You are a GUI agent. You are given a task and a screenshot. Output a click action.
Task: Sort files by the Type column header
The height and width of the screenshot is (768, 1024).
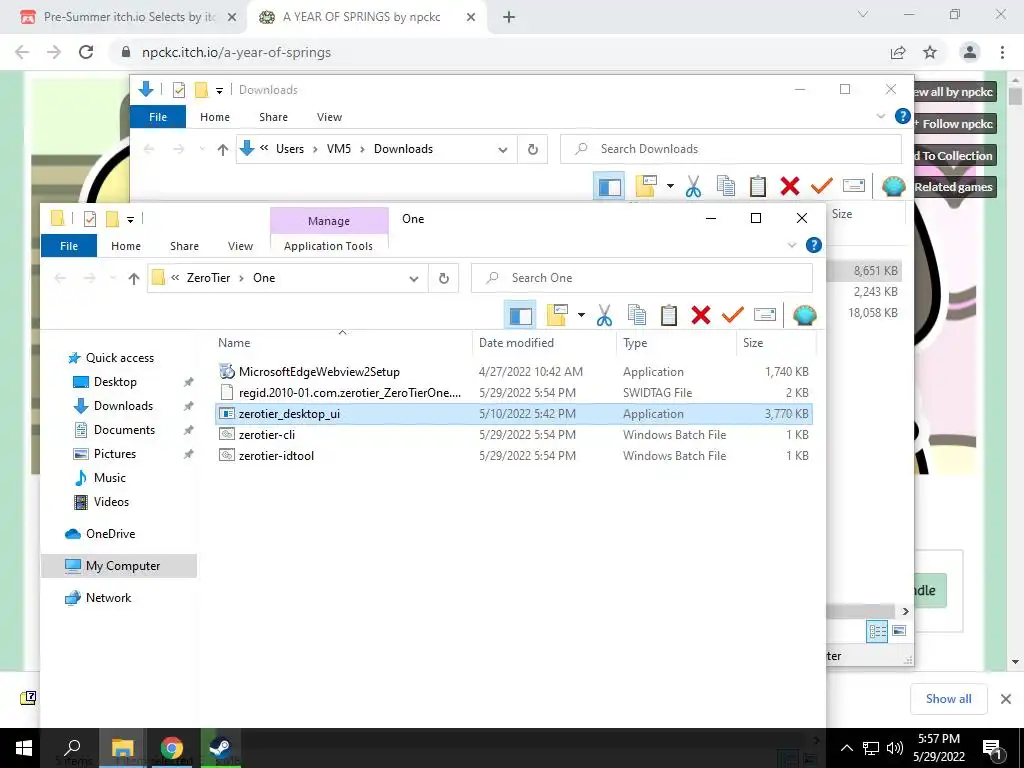point(635,343)
